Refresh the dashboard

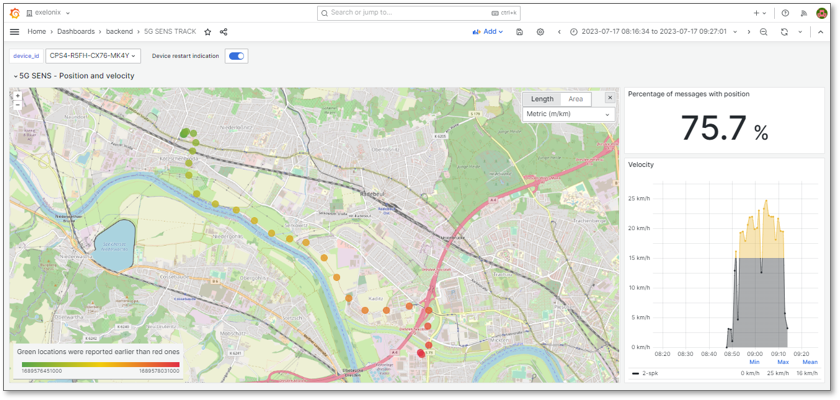coord(784,32)
